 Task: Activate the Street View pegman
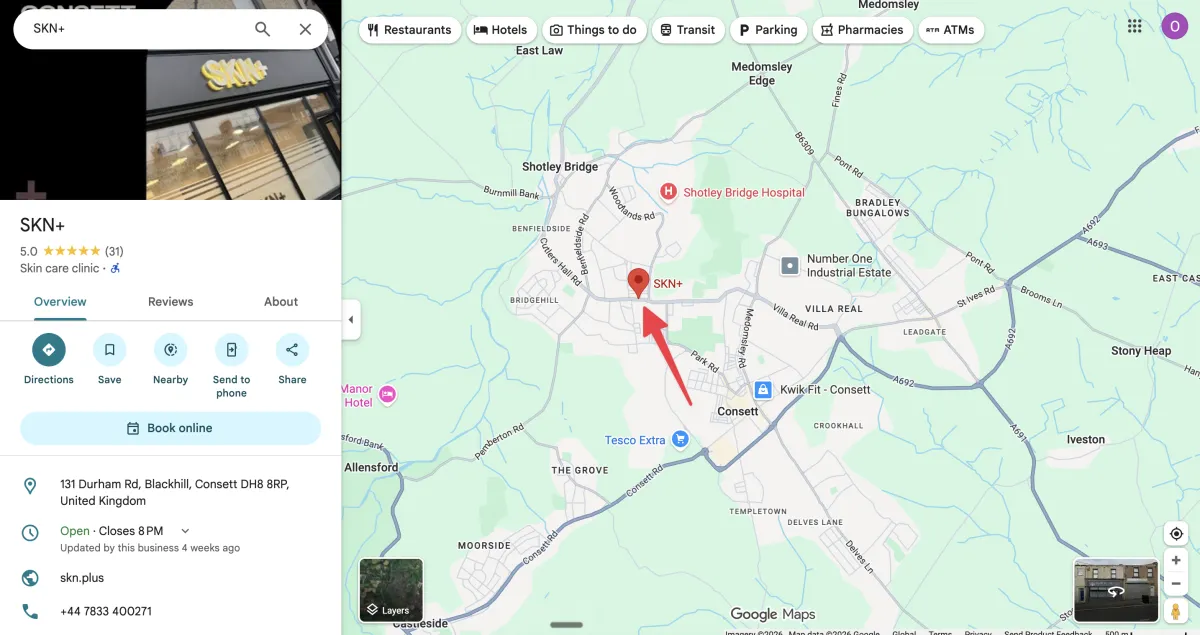[1176, 610]
